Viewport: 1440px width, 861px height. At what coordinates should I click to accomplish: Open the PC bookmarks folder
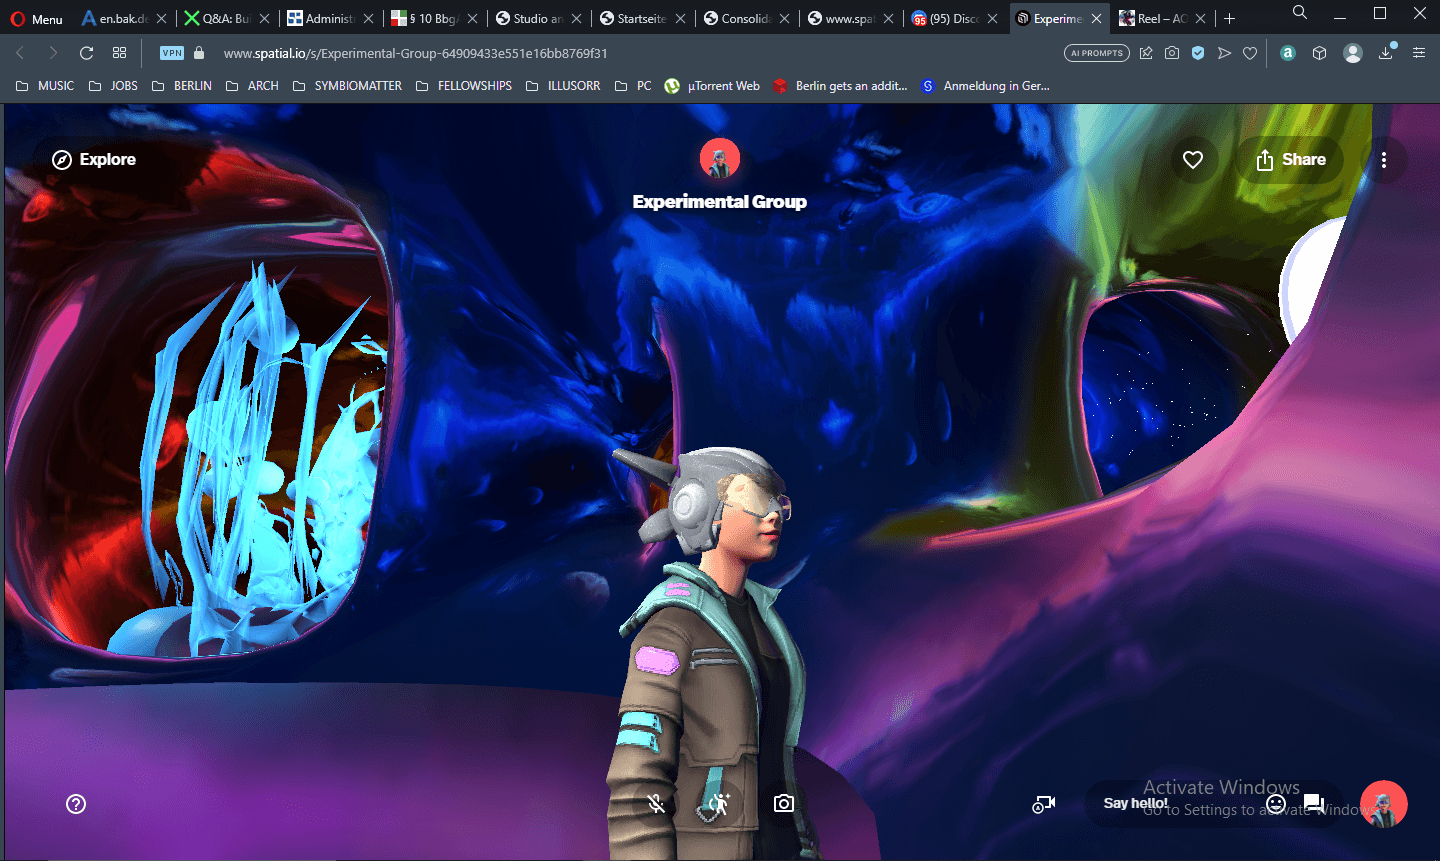(x=633, y=86)
